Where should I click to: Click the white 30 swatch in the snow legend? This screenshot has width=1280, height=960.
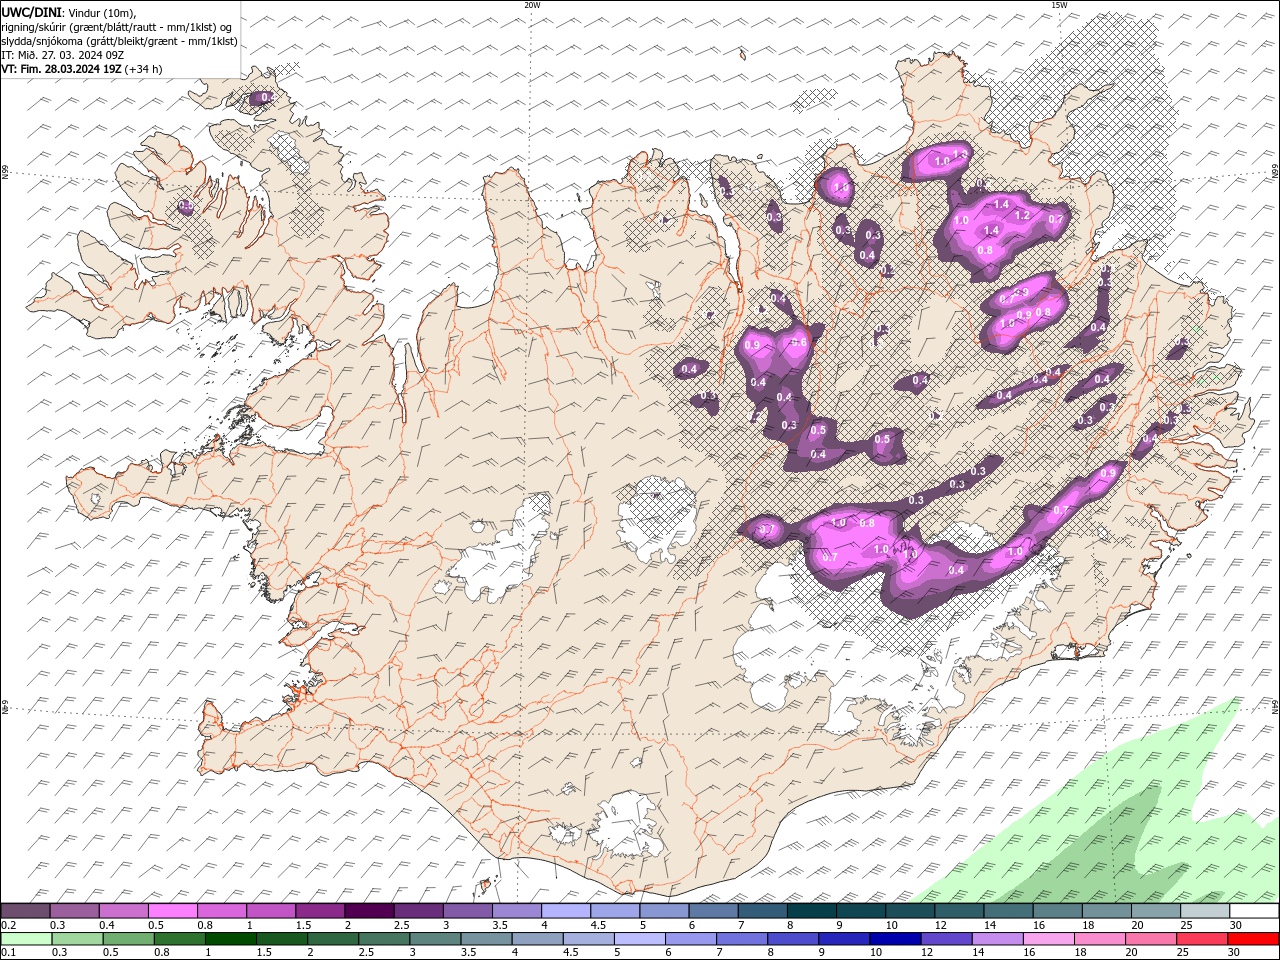pos(1253,911)
